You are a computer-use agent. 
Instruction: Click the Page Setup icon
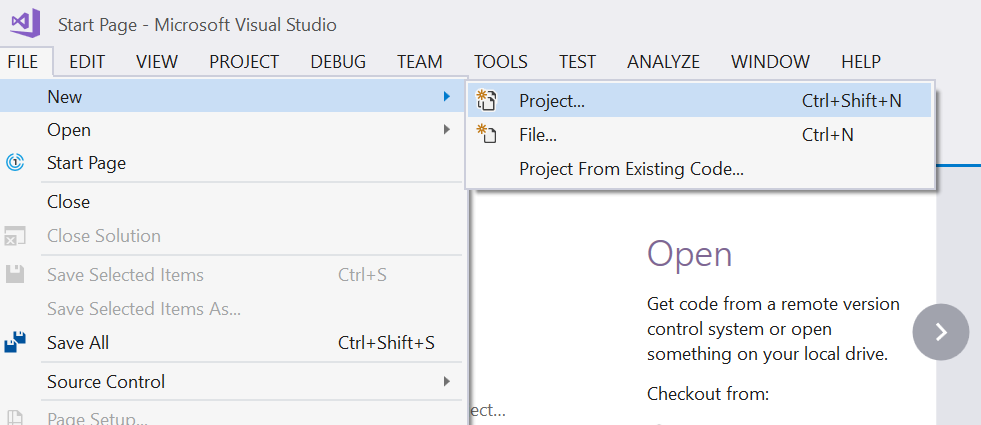tap(15, 417)
